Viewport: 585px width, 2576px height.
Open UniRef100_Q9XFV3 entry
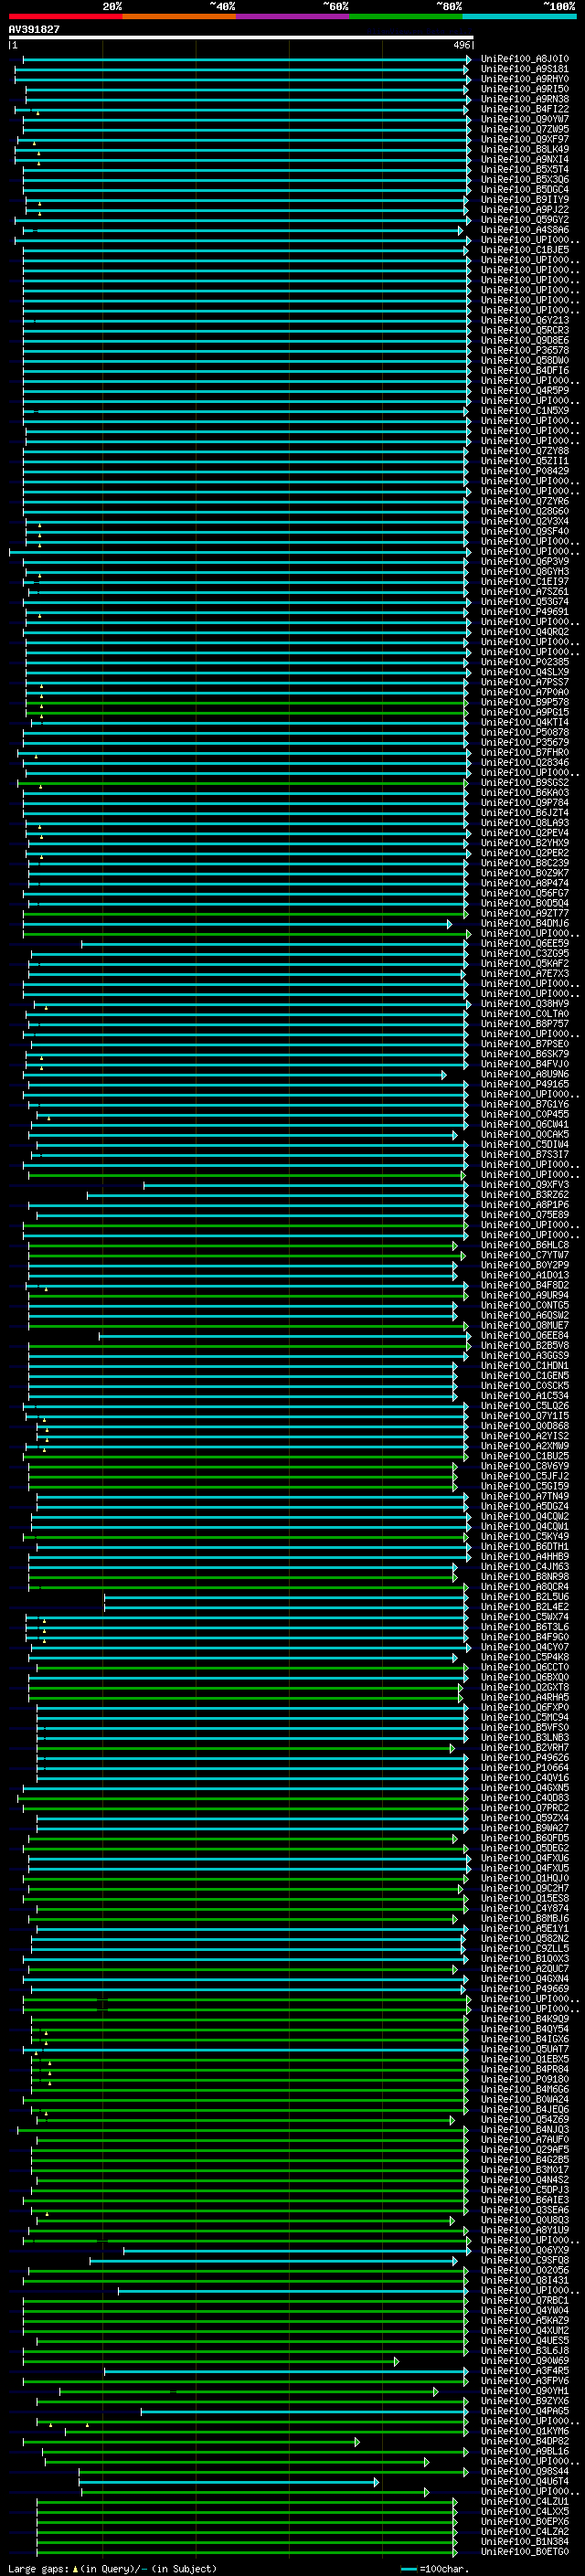point(524,1186)
